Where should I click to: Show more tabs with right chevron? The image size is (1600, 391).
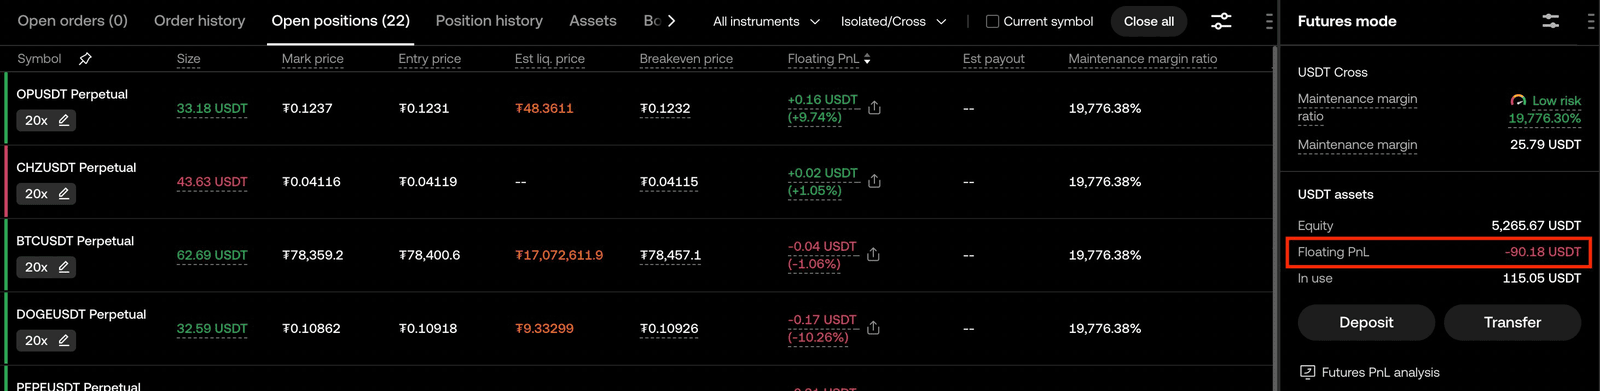tap(671, 21)
